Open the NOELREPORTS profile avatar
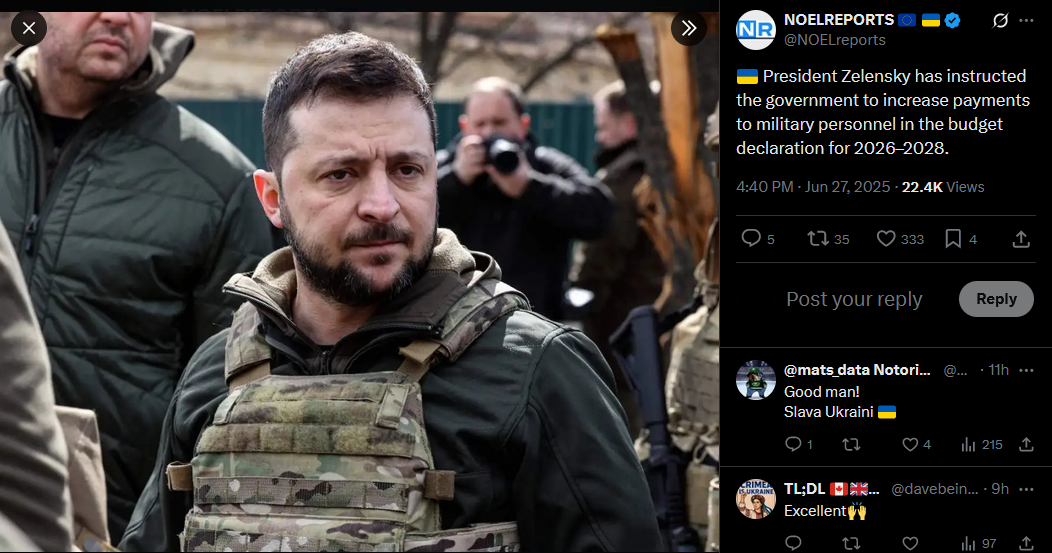 pyautogui.click(x=755, y=30)
